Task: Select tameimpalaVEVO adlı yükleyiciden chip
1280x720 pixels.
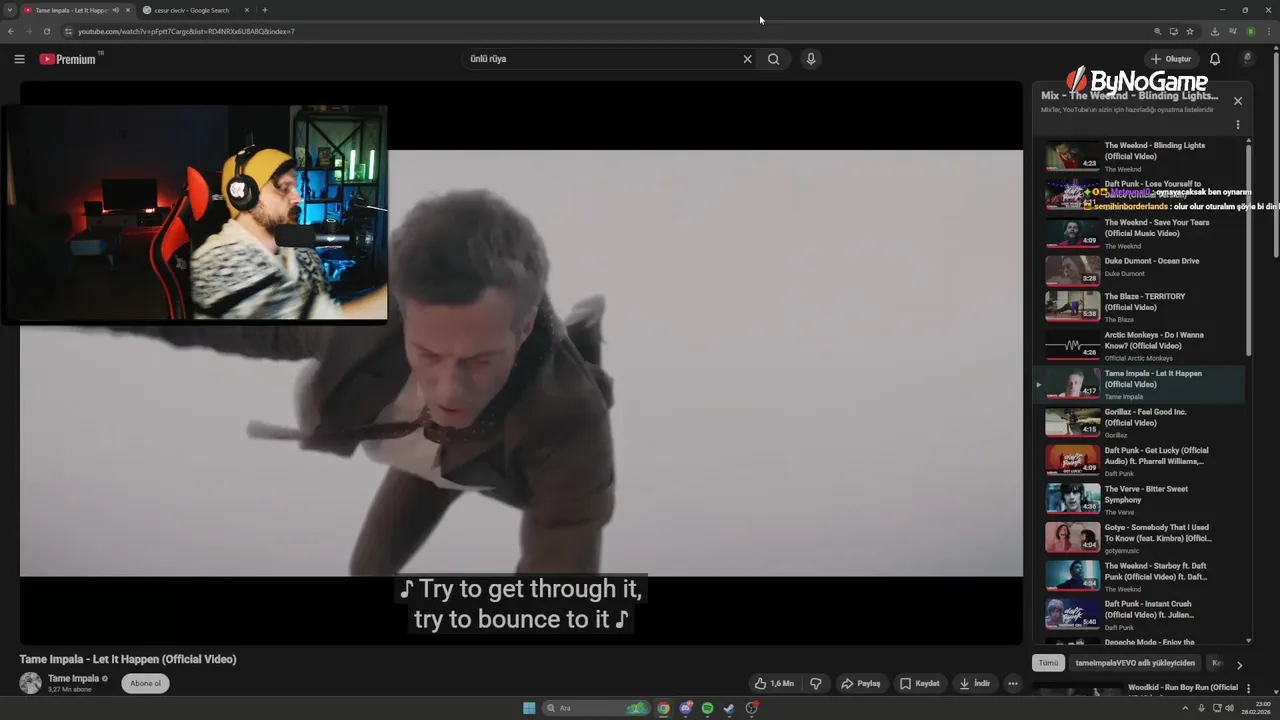Action: tap(1135, 663)
